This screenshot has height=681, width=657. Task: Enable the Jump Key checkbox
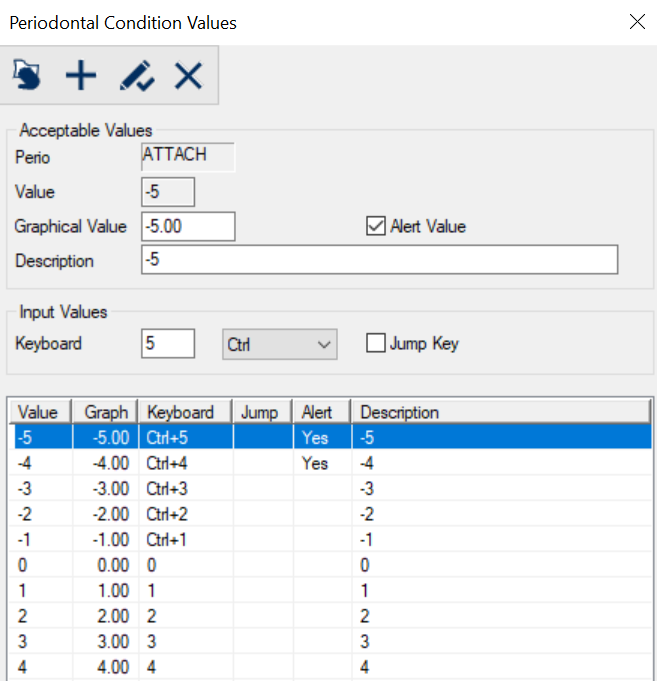click(376, 343)
